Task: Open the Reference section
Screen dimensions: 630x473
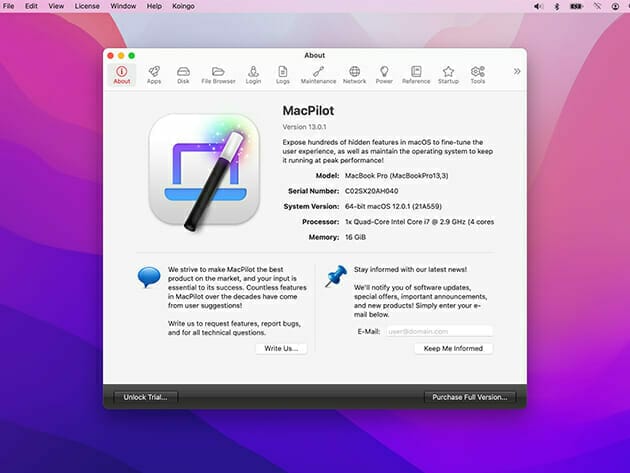Action: [416, 75]
